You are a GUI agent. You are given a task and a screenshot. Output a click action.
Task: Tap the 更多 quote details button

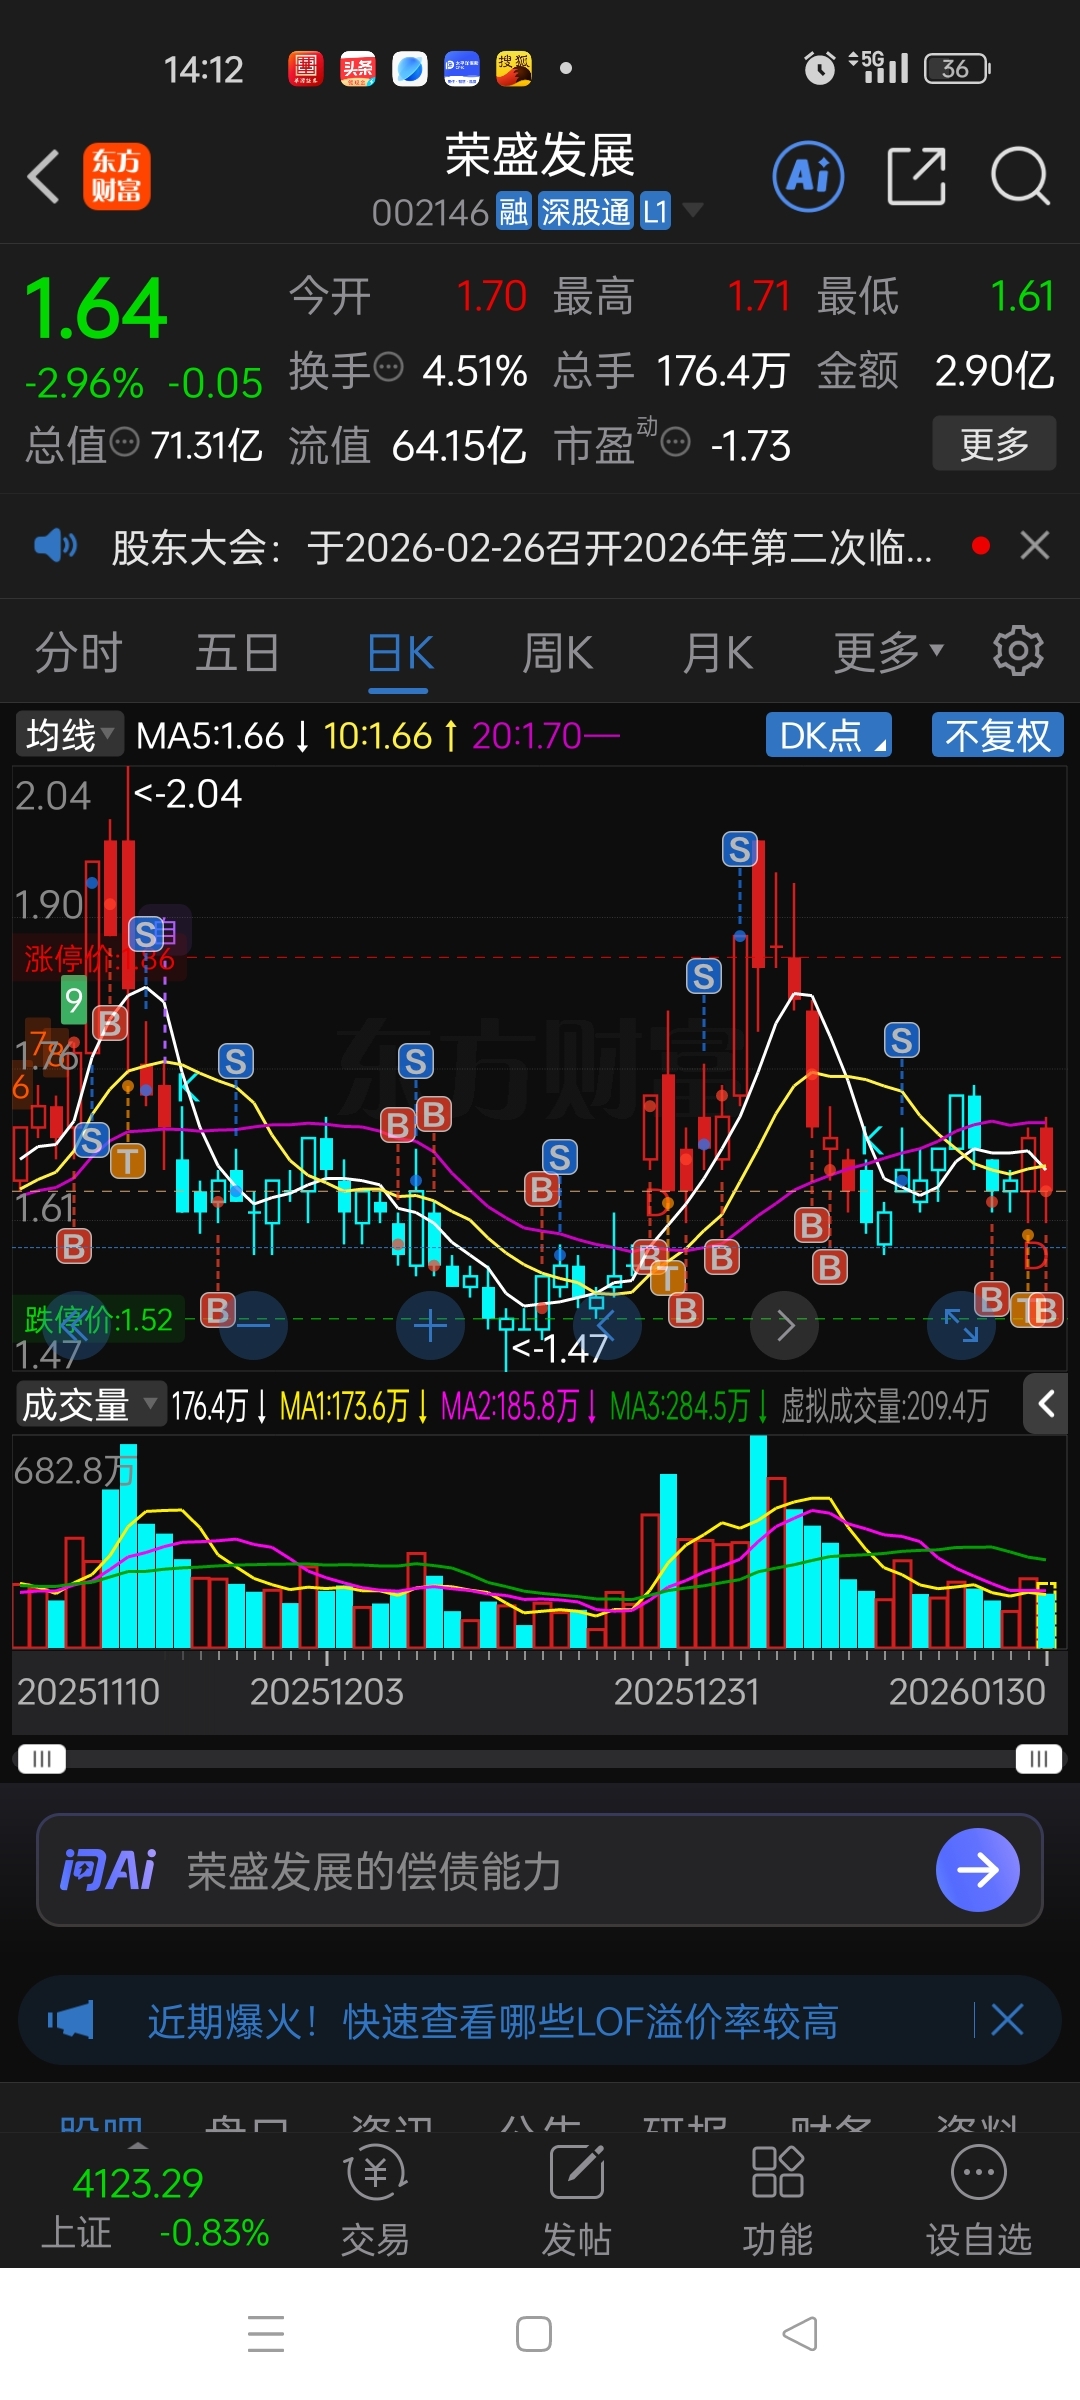coord(994,443)
